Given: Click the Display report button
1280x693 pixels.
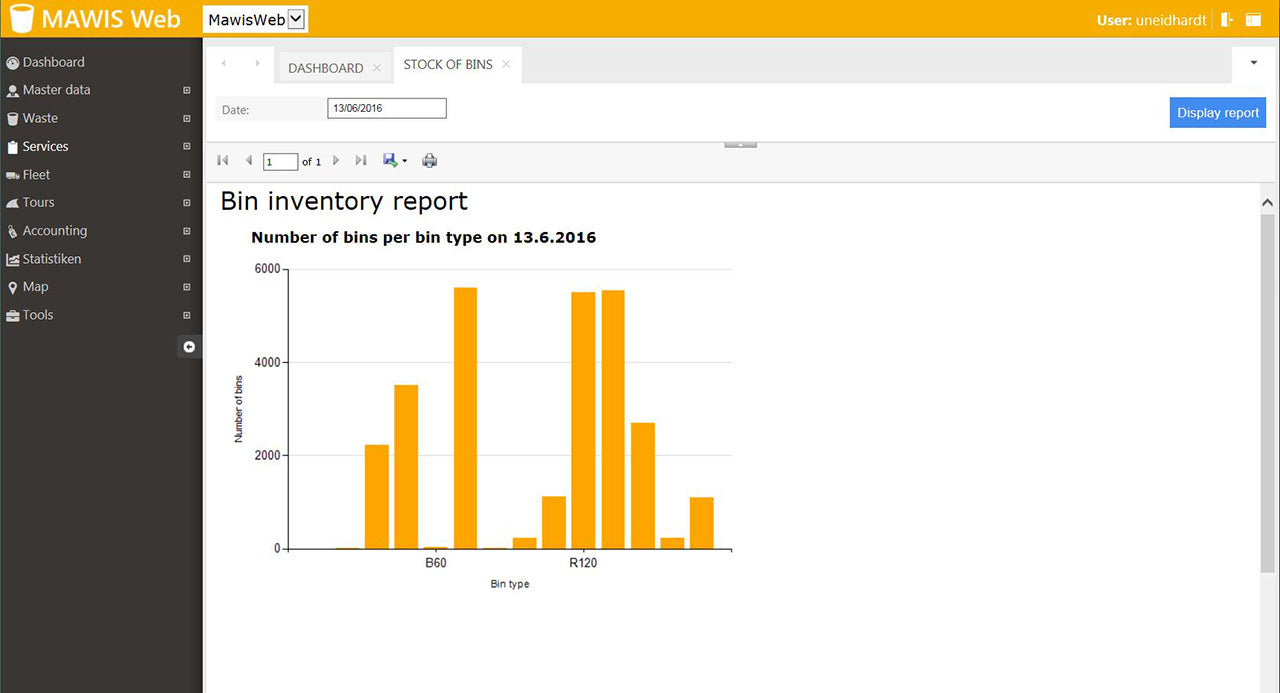Looking at the screenshot, I should [x=1217, y=113].
